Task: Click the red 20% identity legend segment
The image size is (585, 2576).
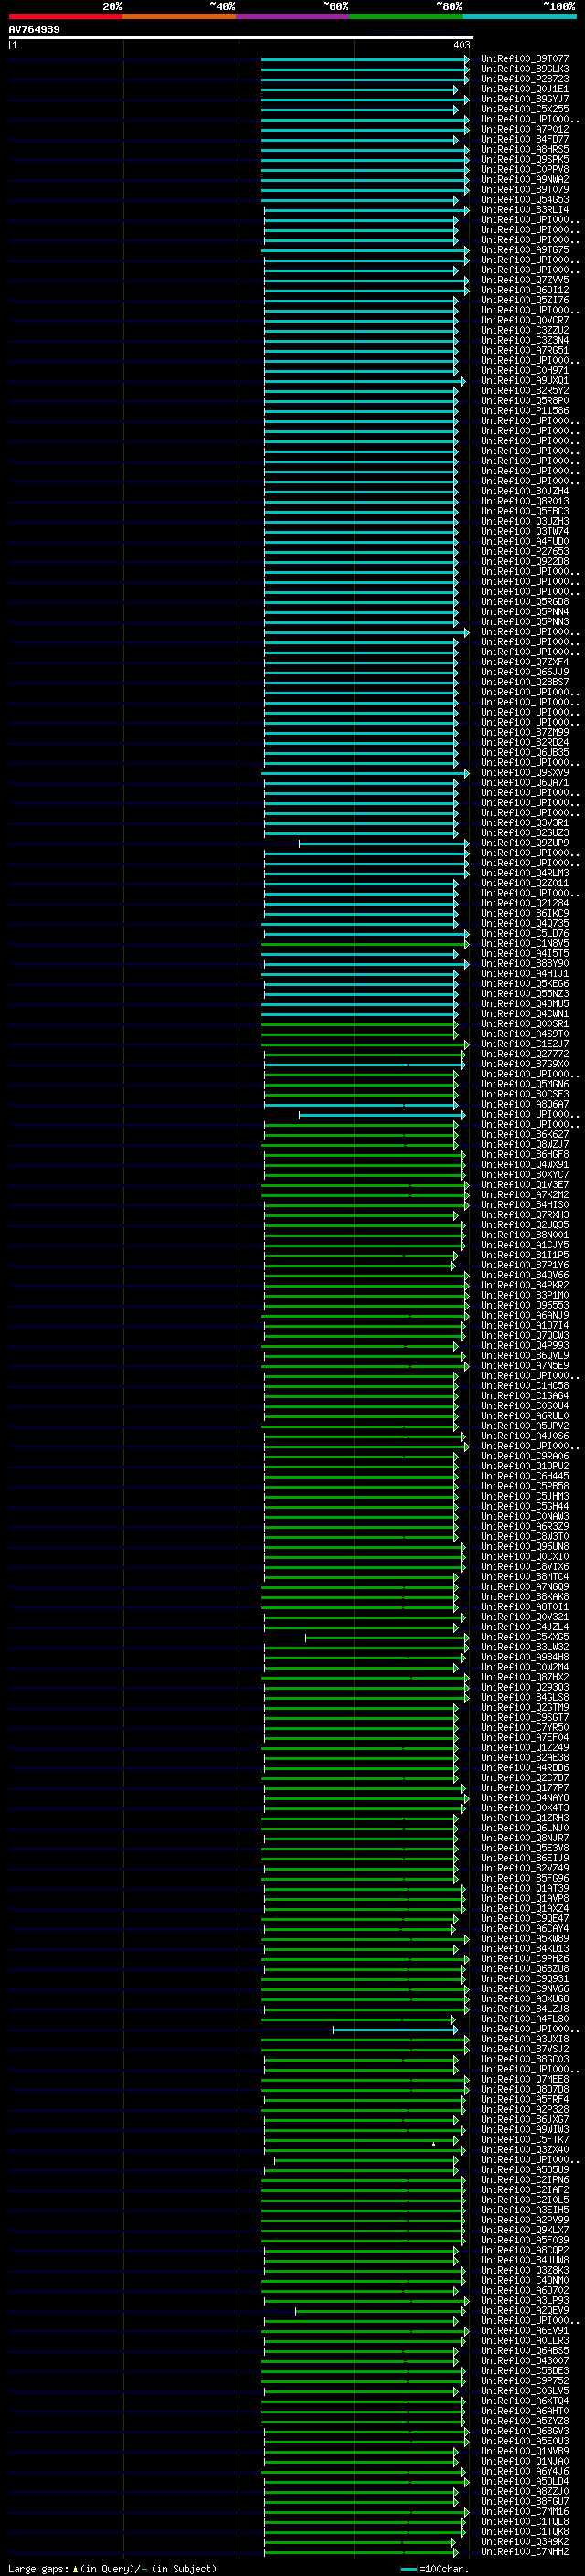Action: 65,16
